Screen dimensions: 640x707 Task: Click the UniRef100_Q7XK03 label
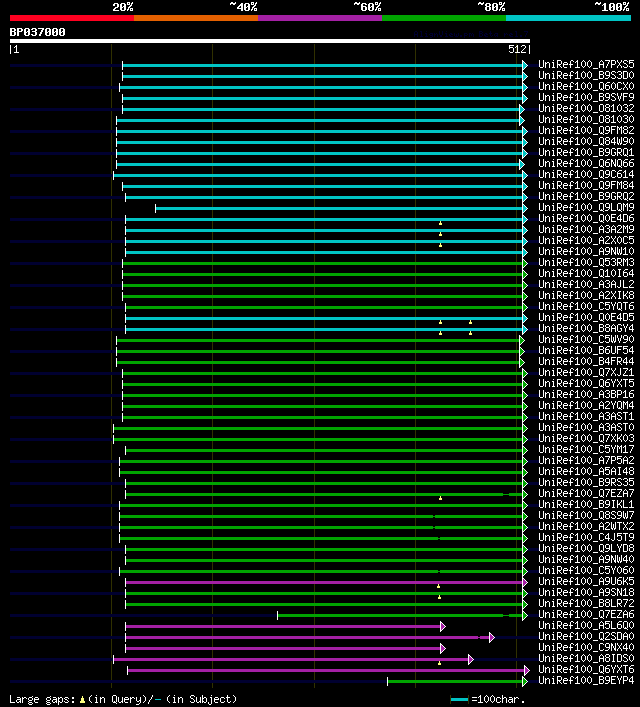point(586,438)
